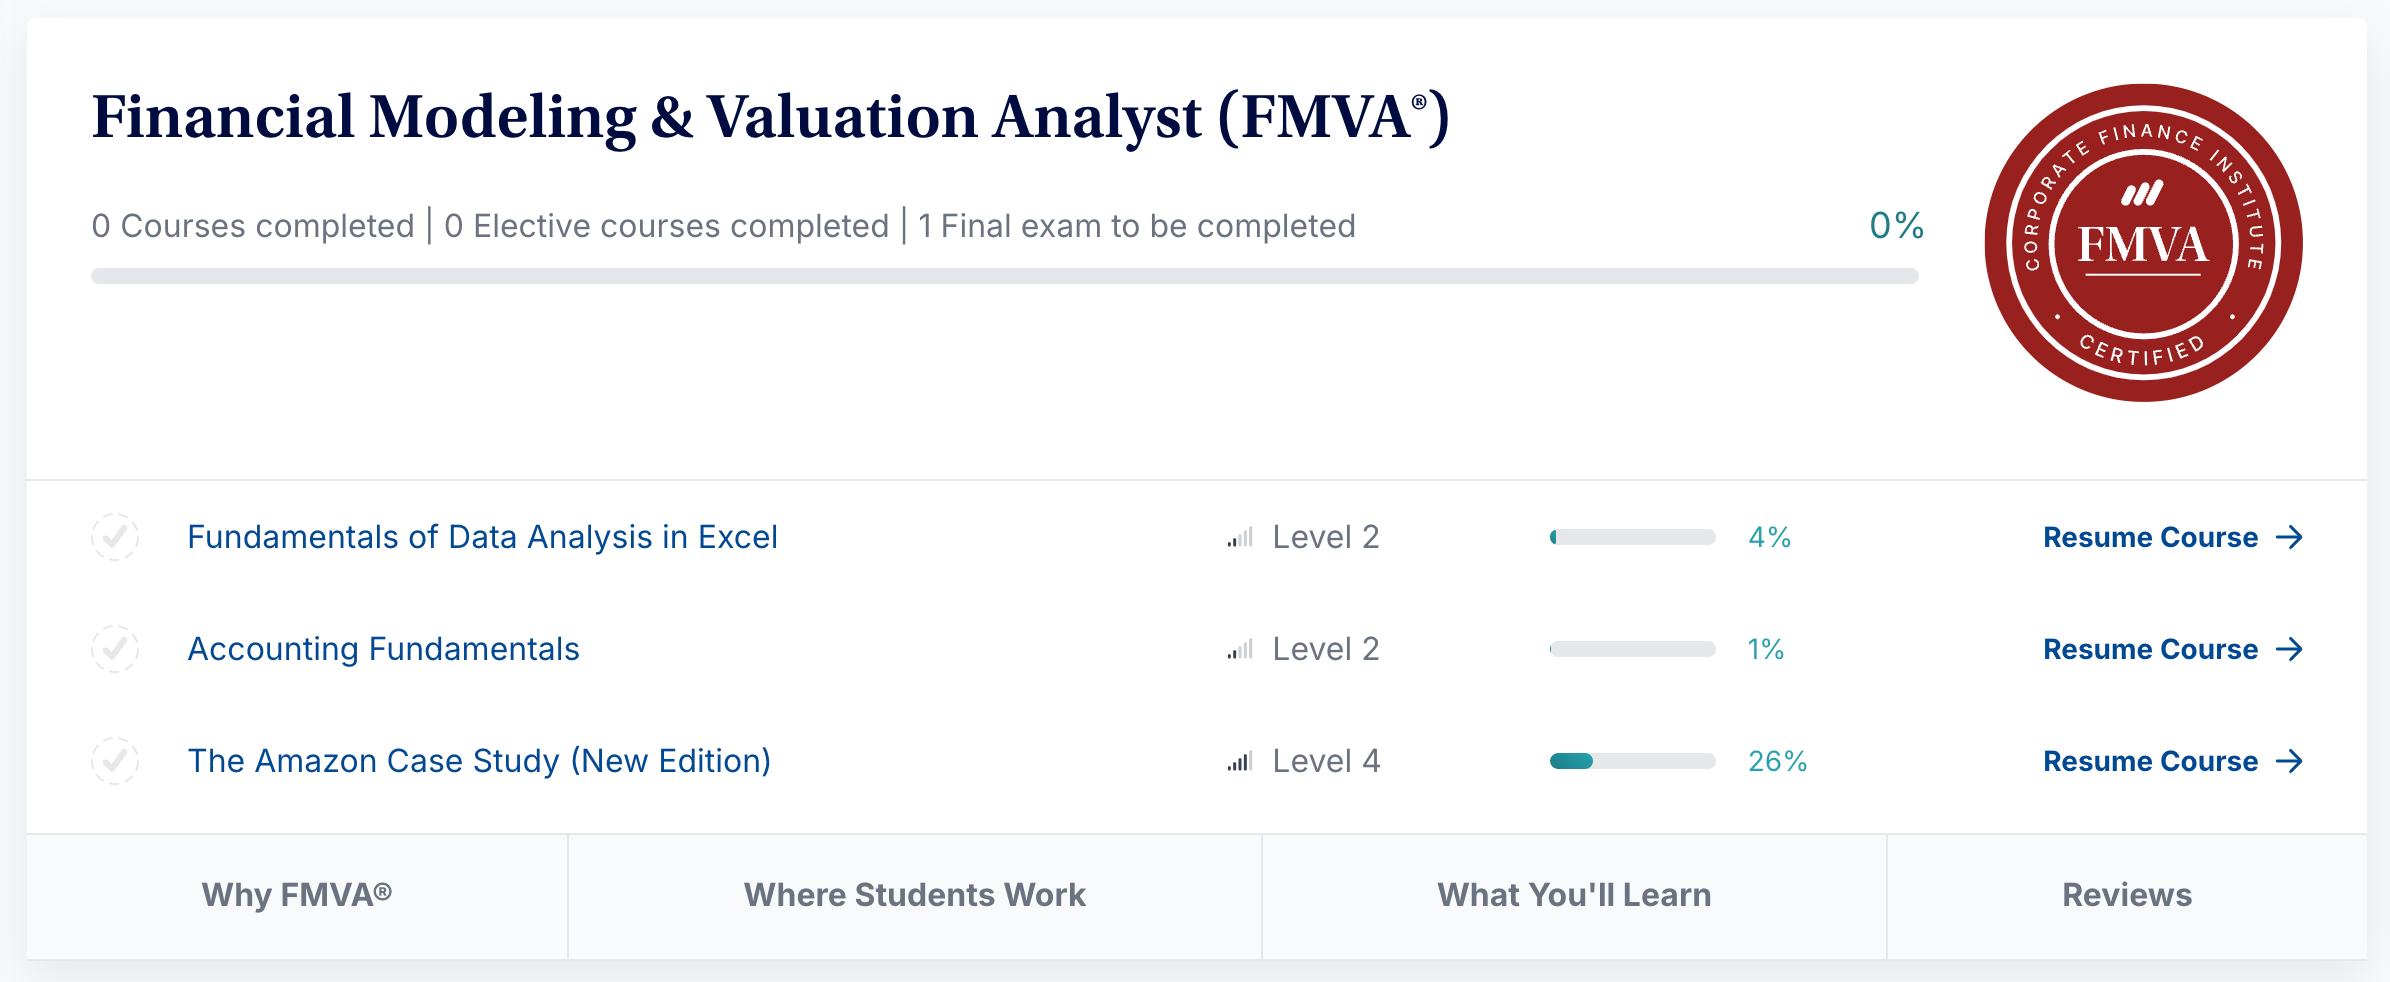Image resolution: width=2390 pixels, height=982 pixels.
Task: Switch to the Where Students Work tab
Action: click(x=914, y=895)
